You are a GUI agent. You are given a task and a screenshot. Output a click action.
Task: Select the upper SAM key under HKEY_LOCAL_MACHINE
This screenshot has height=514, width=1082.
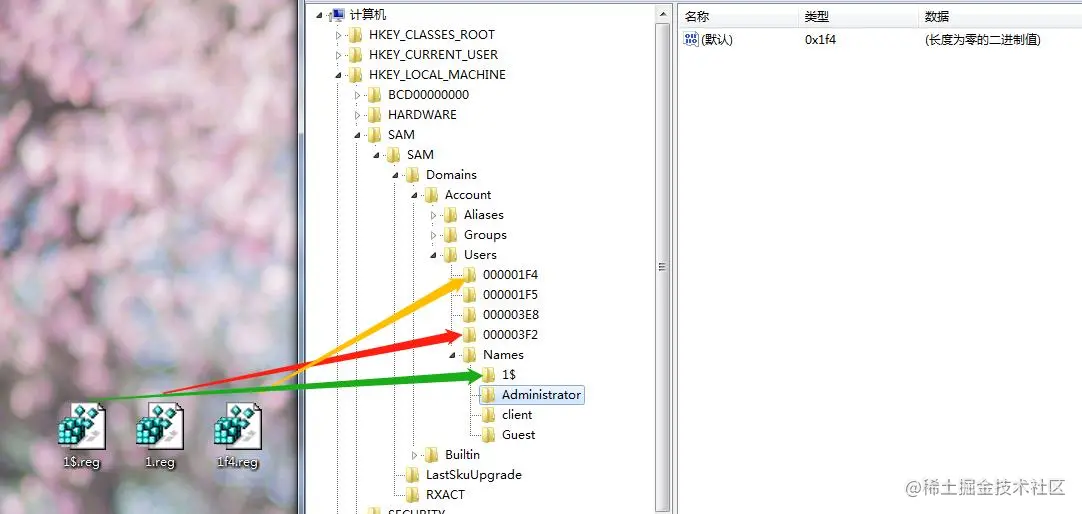[401, 135]
